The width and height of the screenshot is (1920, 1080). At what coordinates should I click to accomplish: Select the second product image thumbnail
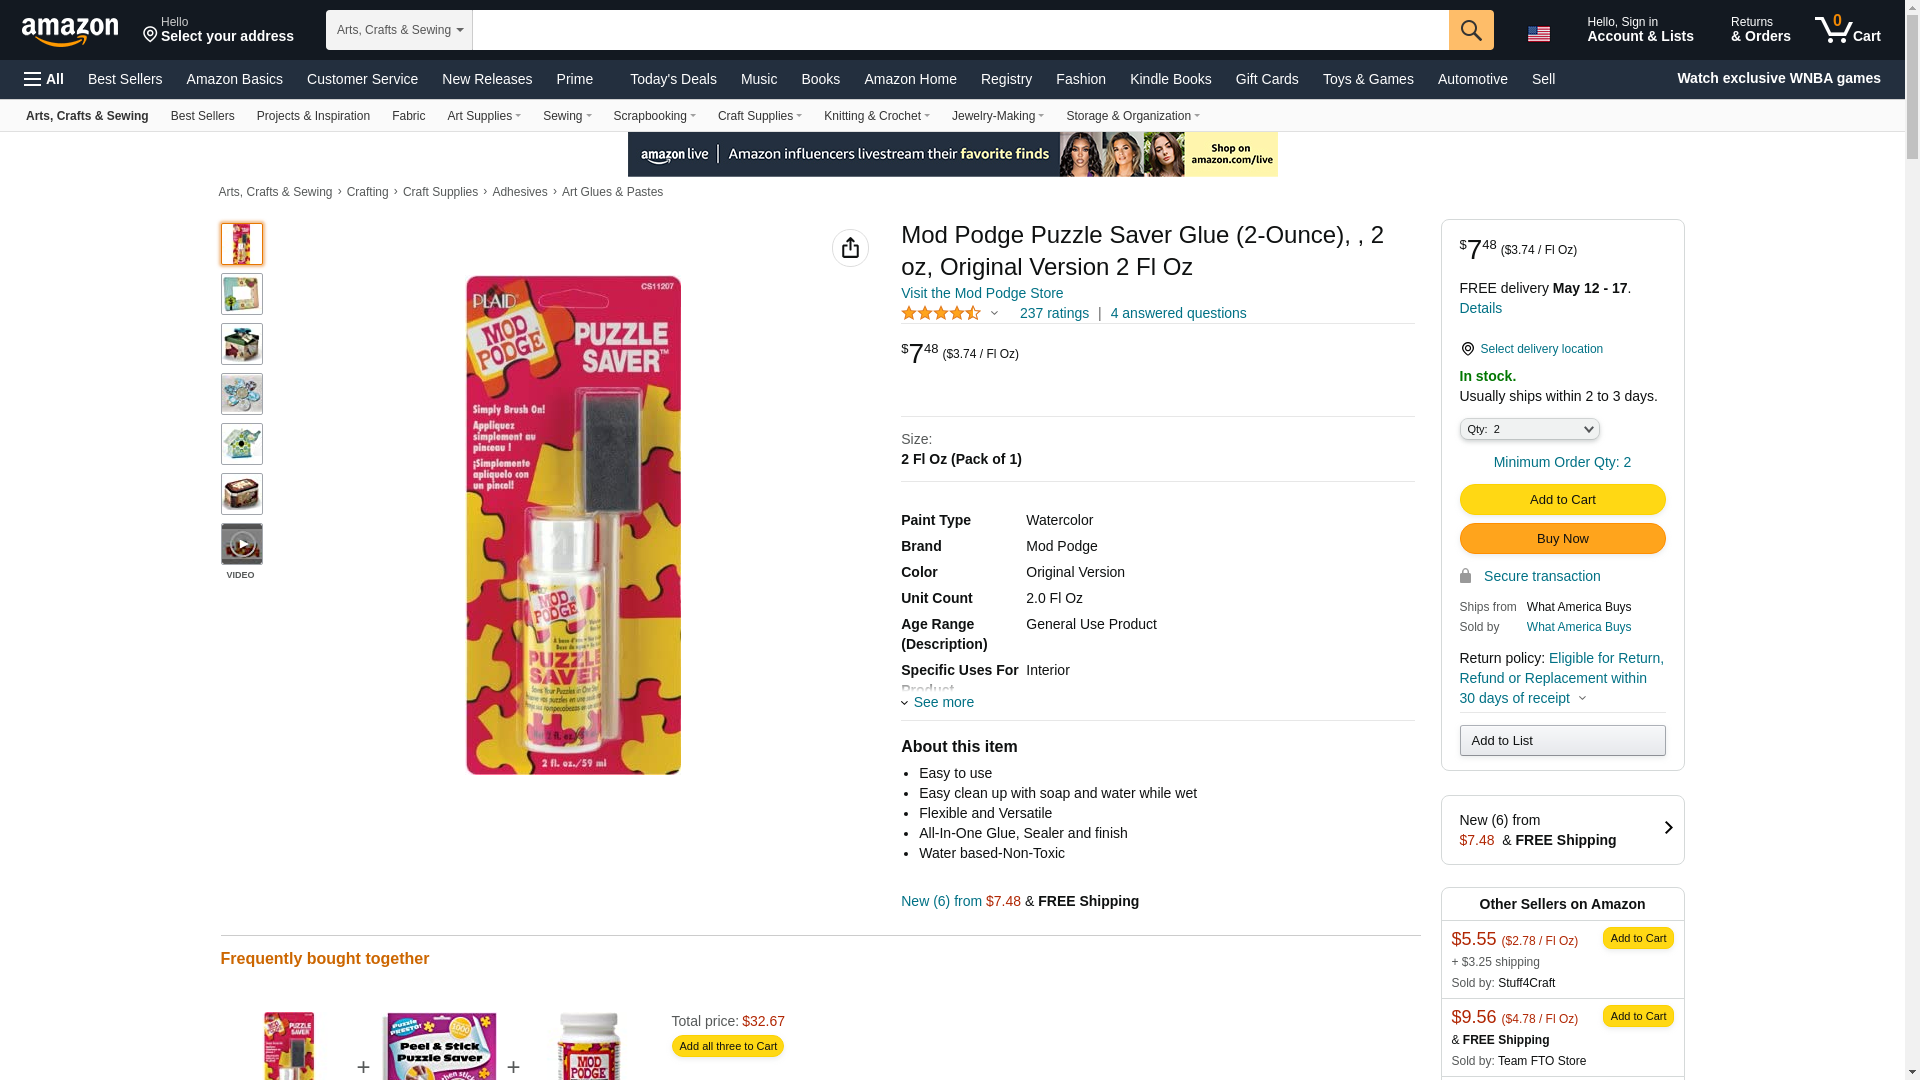point(242,294)
